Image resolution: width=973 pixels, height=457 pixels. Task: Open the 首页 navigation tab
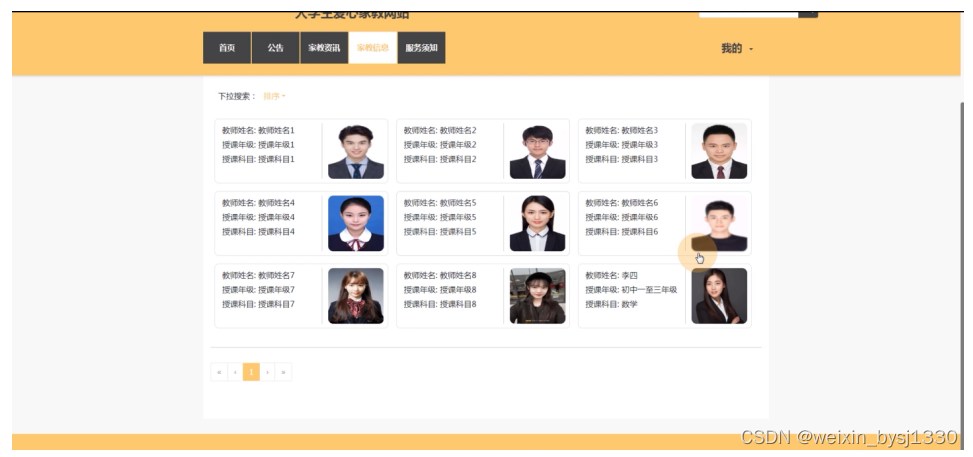point(227,48)
